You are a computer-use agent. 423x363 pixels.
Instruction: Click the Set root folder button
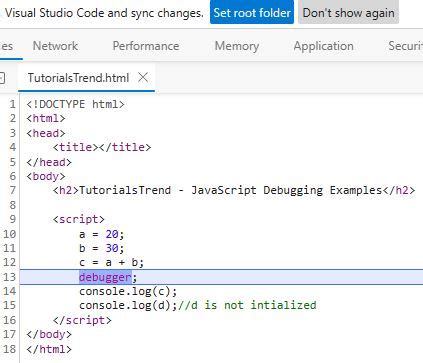point(252,13)
